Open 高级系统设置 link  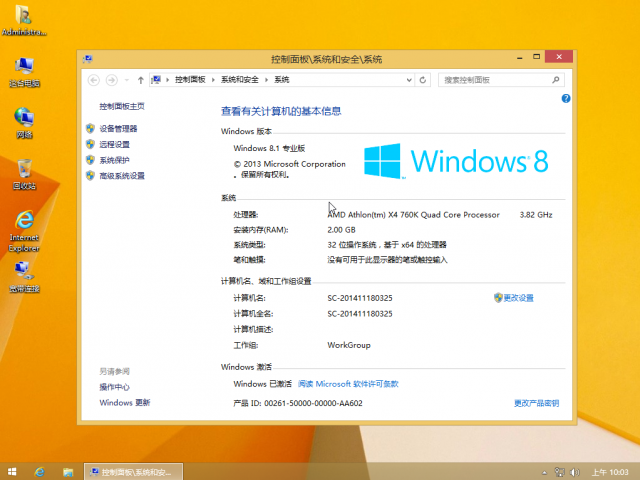click(122, 176)
